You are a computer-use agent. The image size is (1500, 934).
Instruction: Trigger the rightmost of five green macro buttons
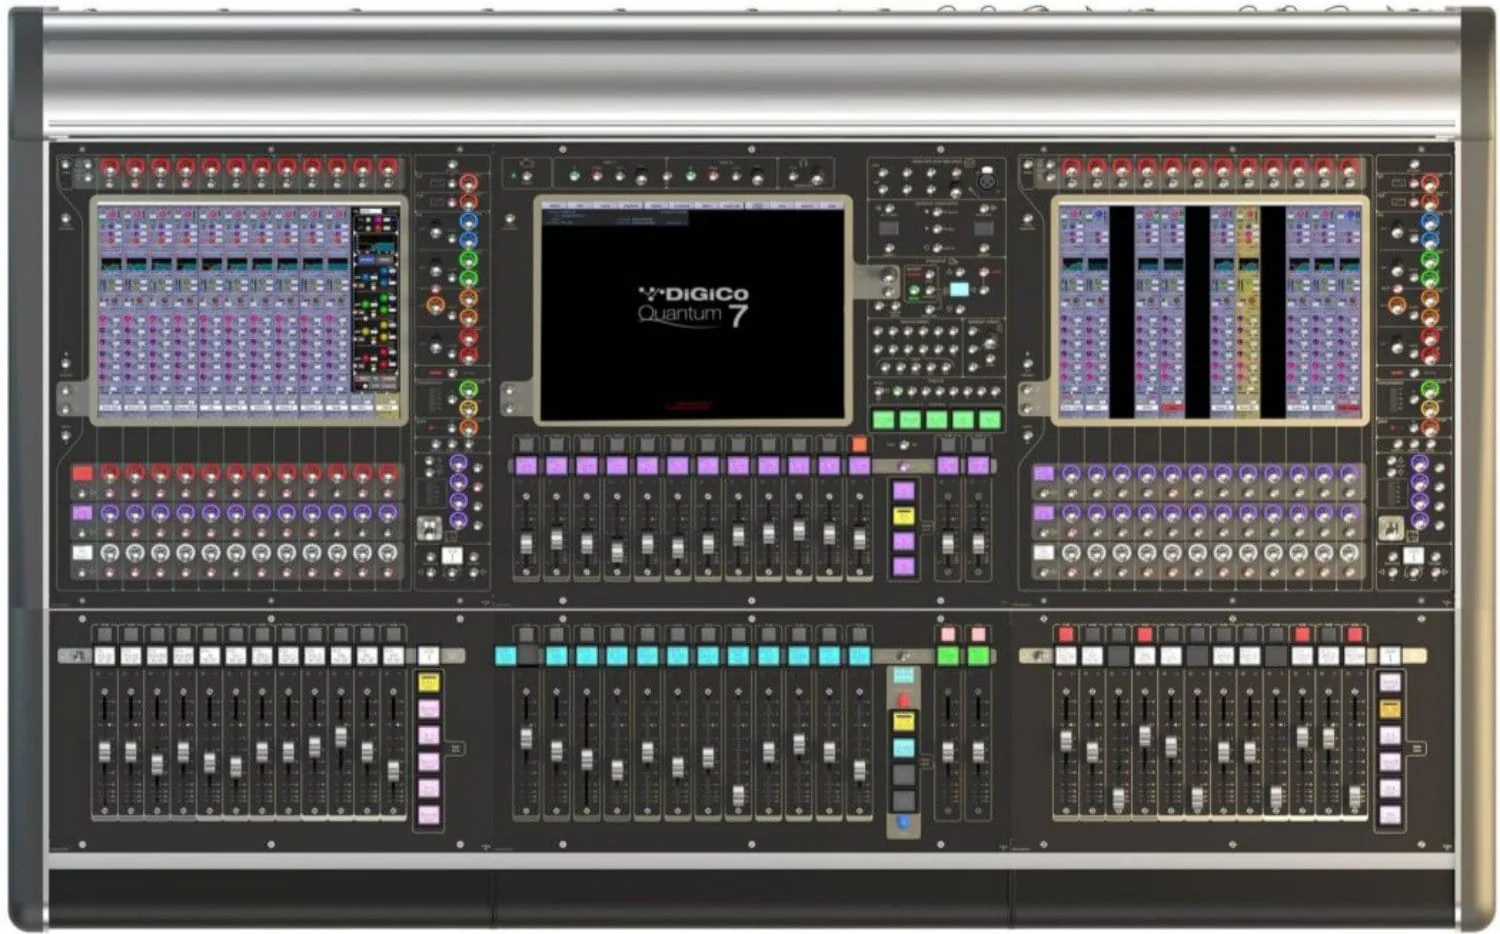[x=990, y=420]
